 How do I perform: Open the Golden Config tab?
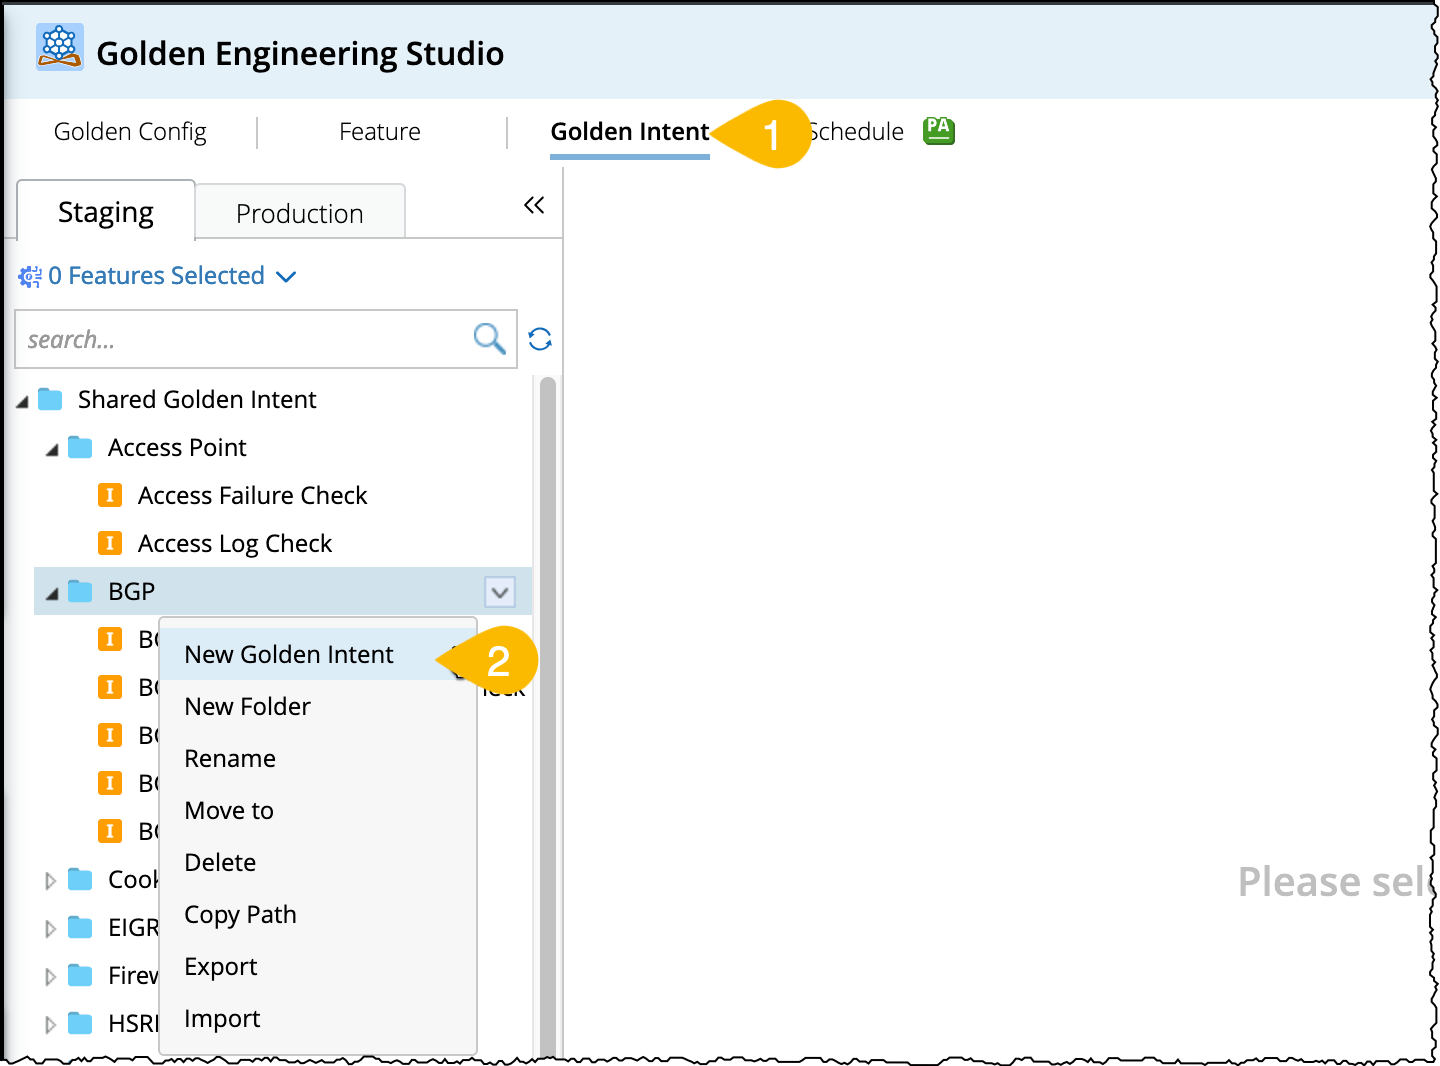pos(130,132)
